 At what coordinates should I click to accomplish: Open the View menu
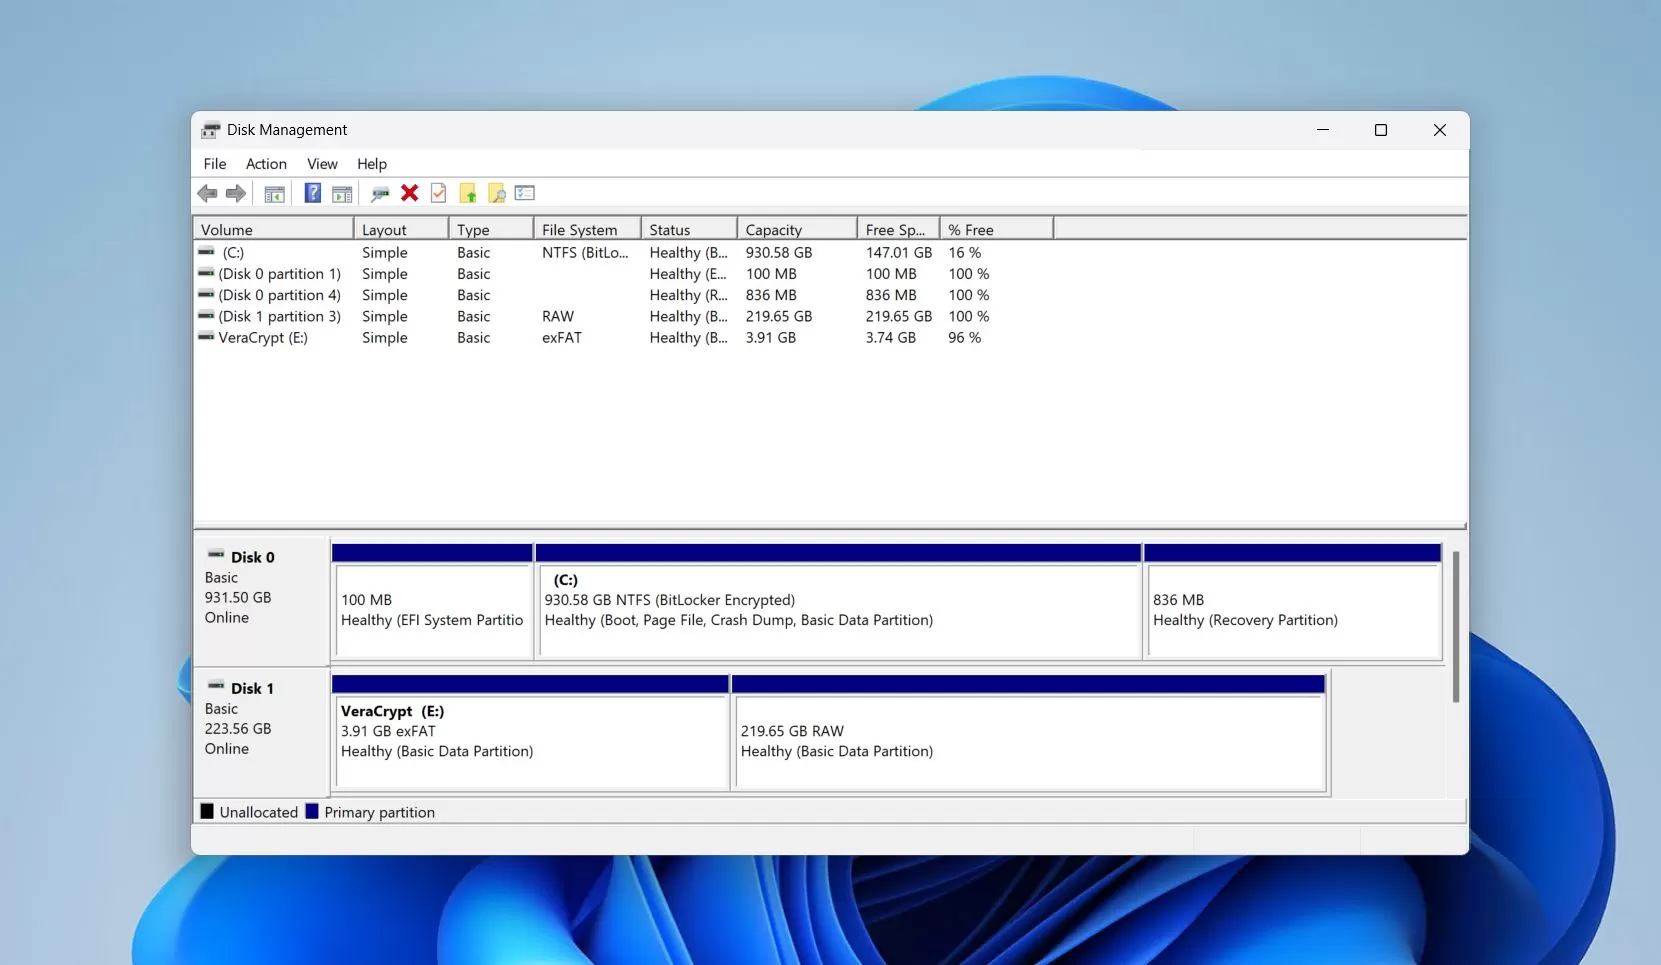click(322, 164)
